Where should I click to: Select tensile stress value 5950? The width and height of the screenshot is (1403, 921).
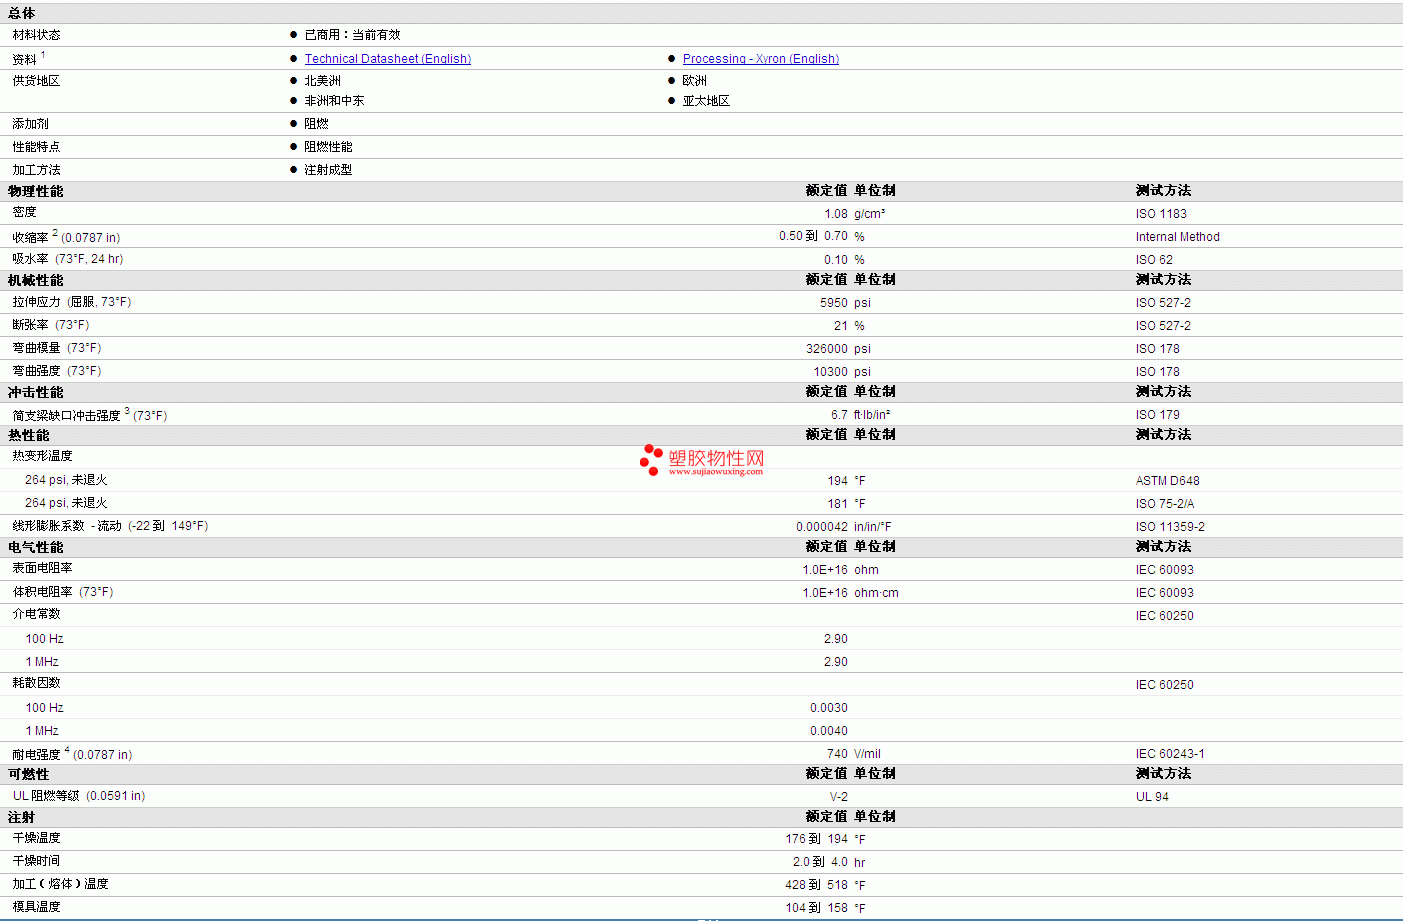click(x=833, y=303)
